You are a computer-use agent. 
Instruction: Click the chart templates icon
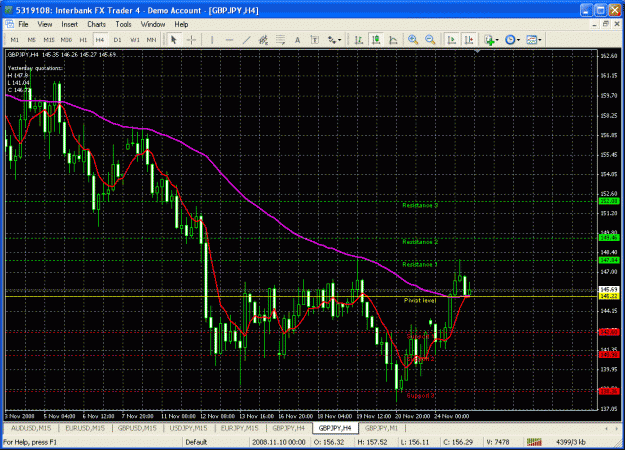click(x=531, y=40)
